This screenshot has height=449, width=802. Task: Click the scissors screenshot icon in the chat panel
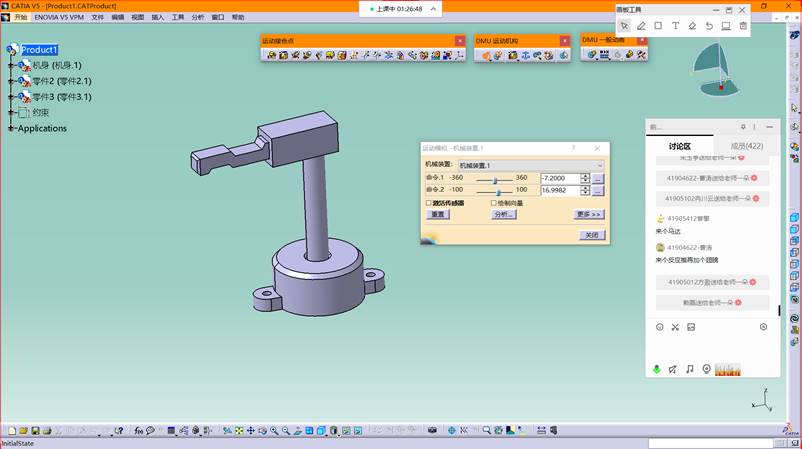pos(675,327)
